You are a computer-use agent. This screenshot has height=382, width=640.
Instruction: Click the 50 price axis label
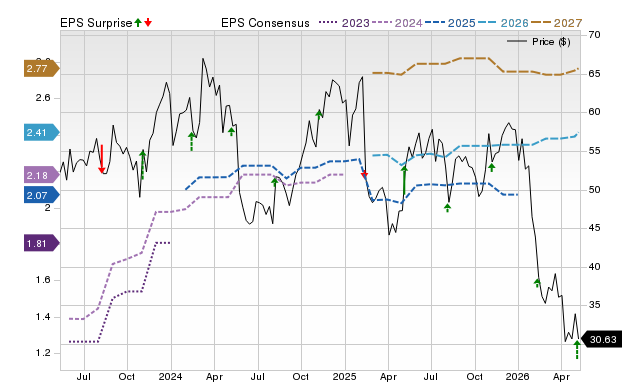(594, 190)
